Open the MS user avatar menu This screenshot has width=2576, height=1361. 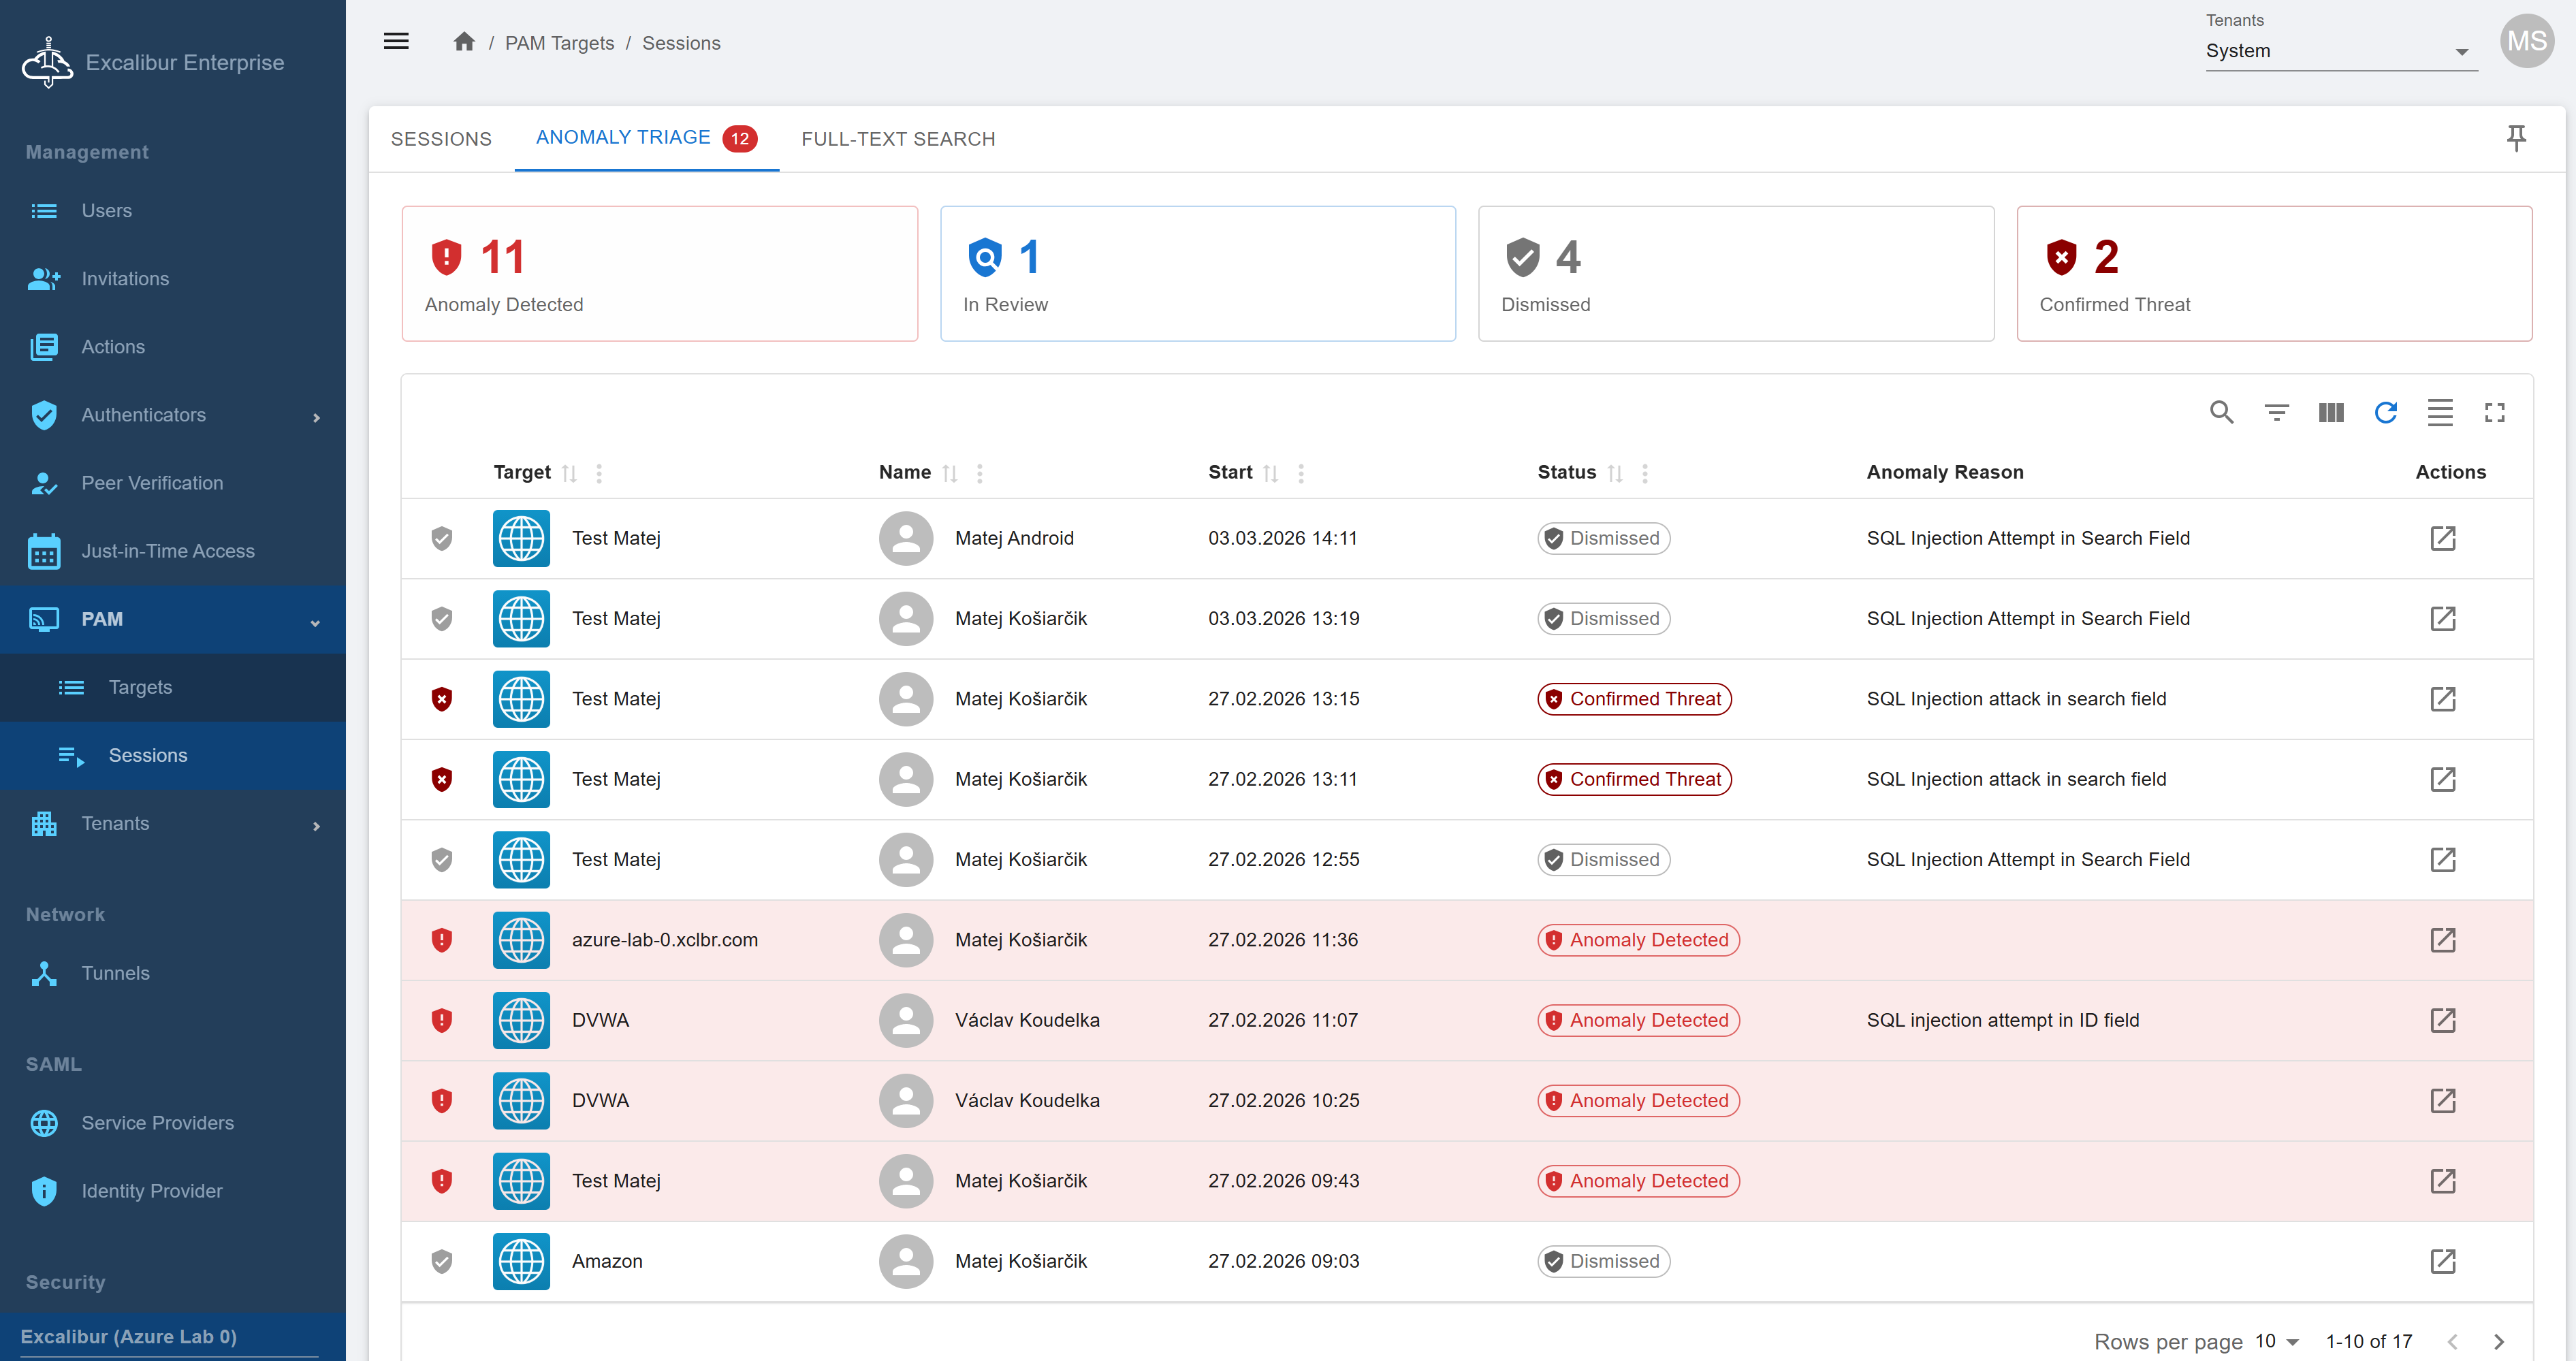[2526, 42]
